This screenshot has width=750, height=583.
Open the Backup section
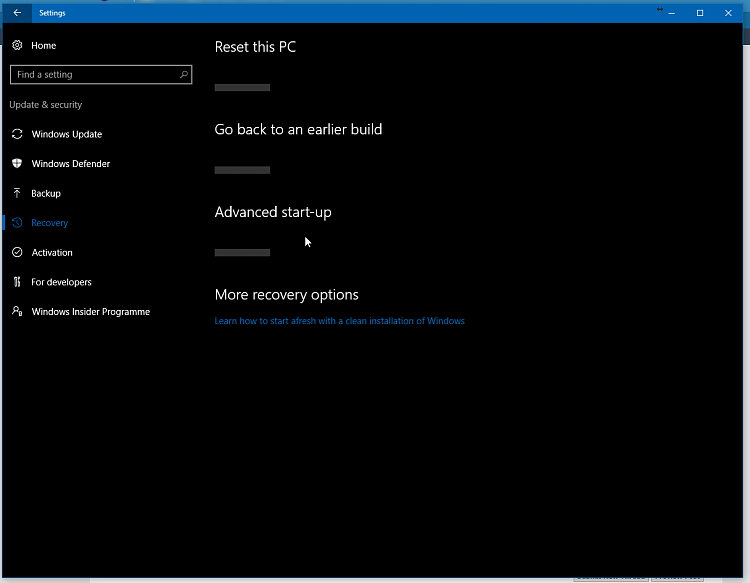click(x=46, y=193)
